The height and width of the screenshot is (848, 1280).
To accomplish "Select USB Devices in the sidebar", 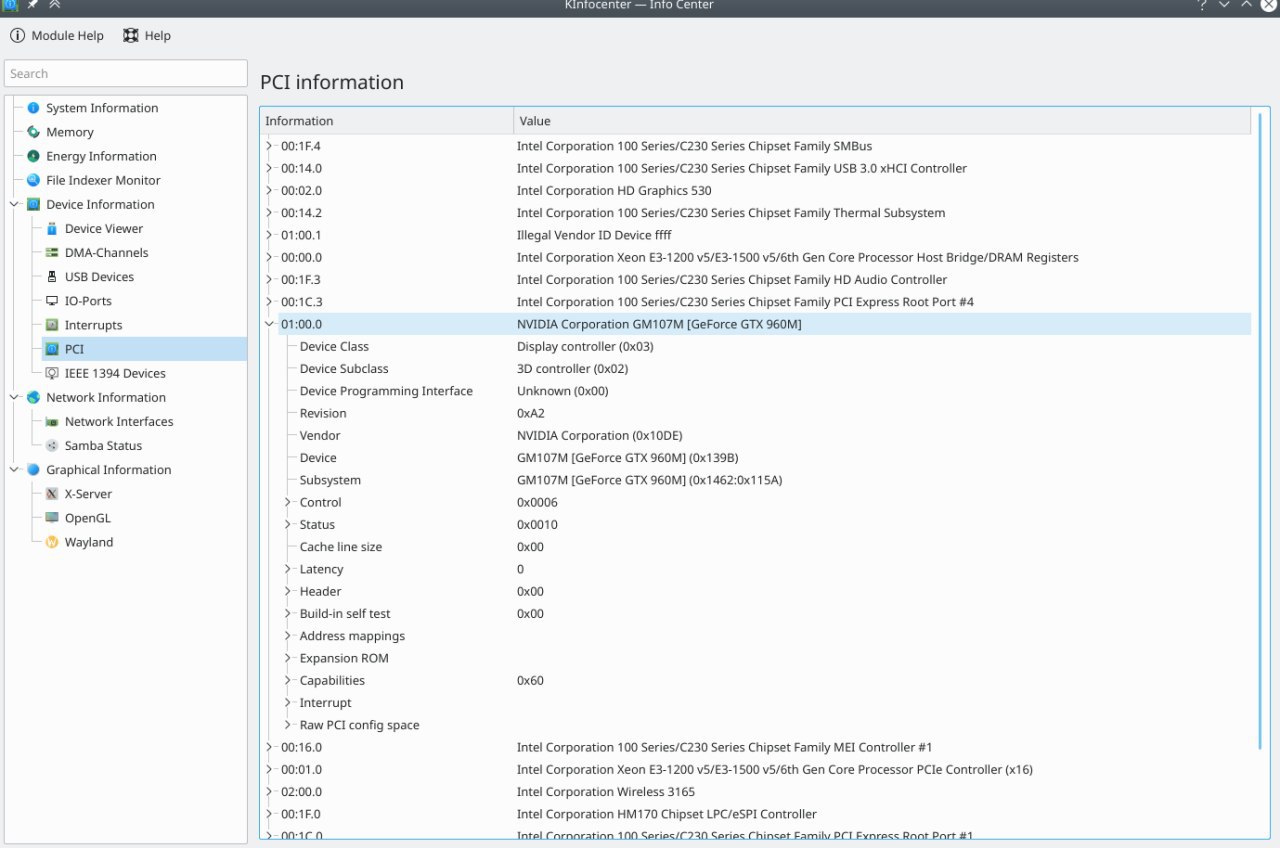I will coord(99,277).
